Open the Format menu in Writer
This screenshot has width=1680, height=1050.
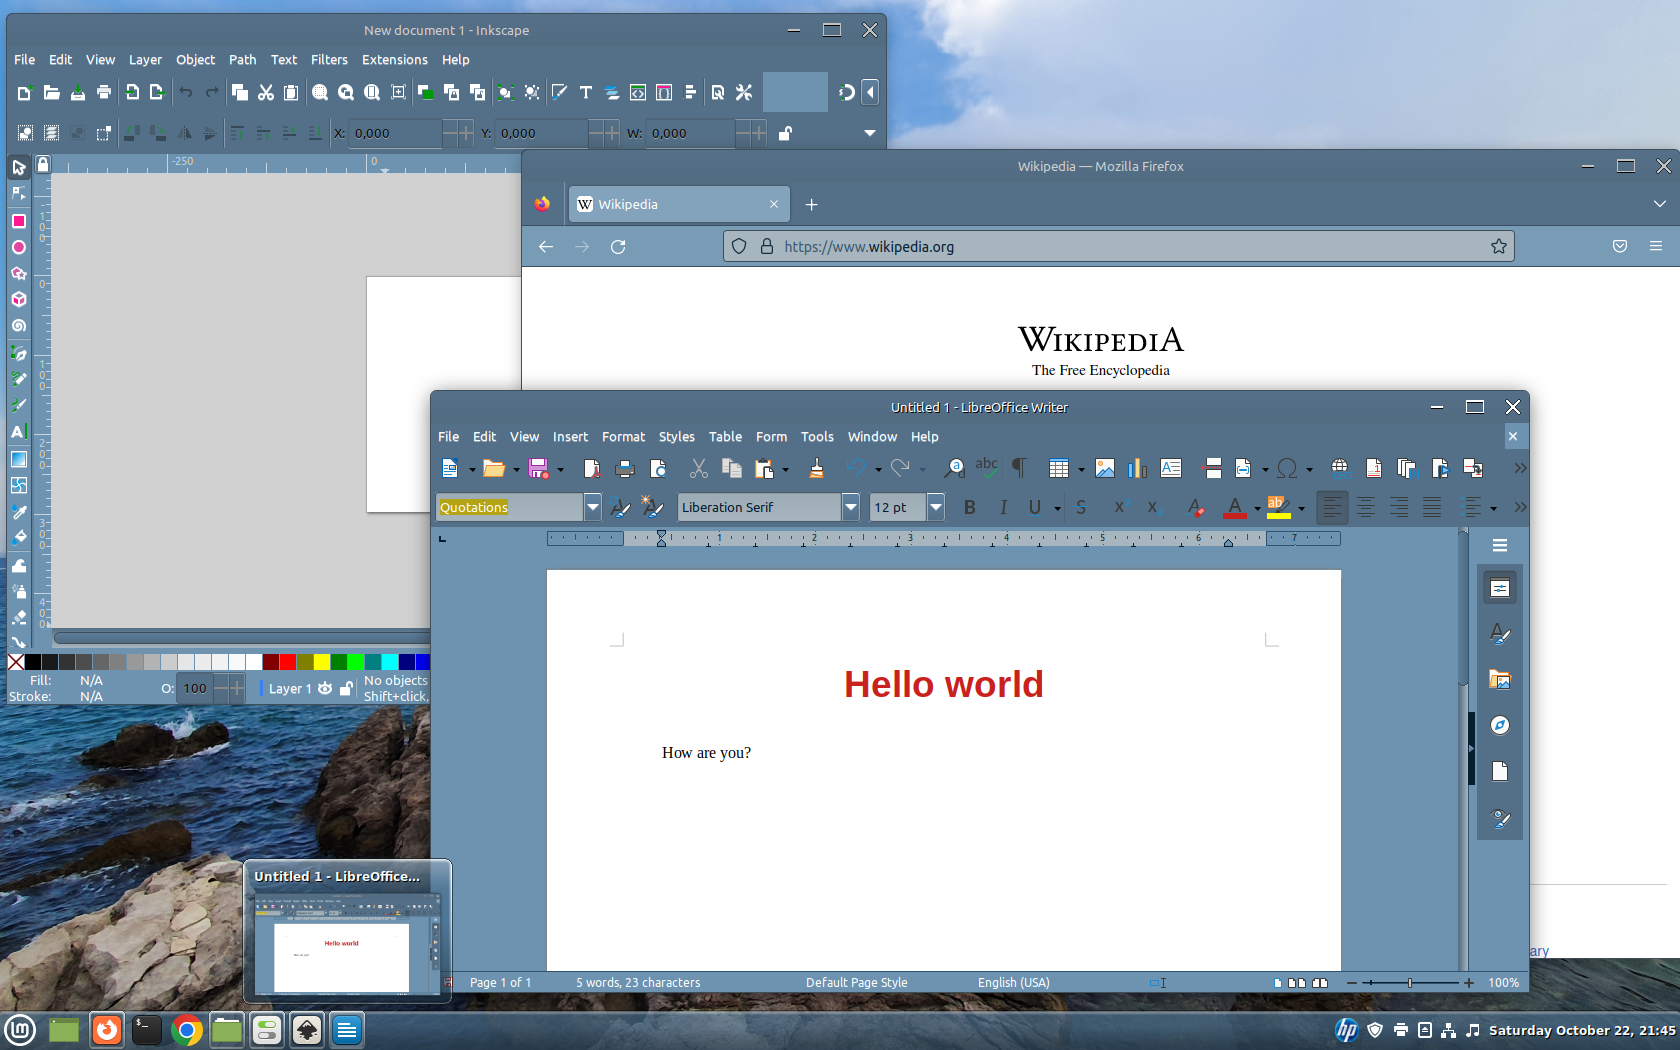tap(623, 437)
